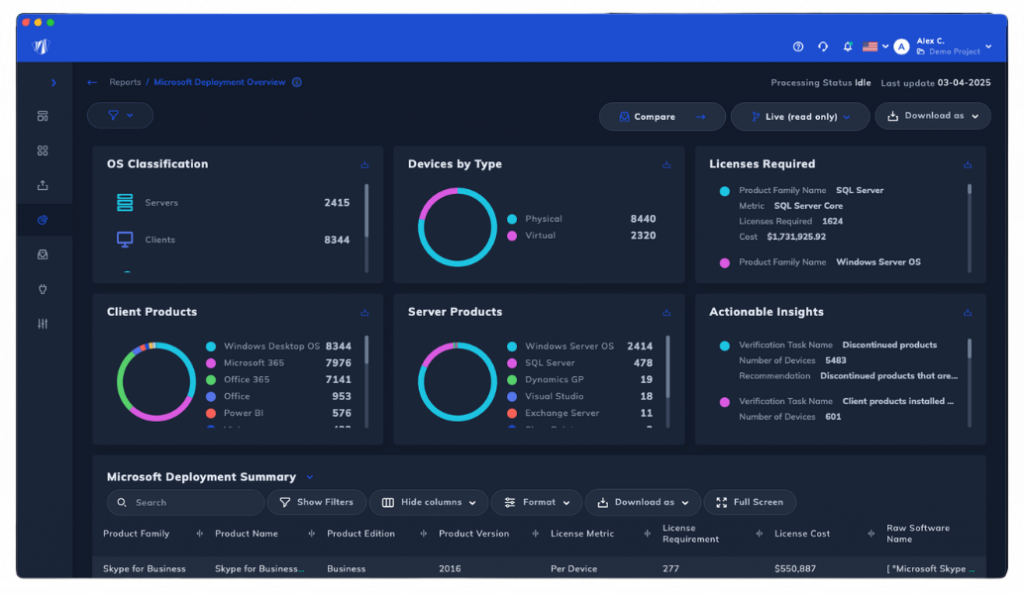The image size is (1024, 594).
Task: Open the reports pie chart sidebar icon
Action: [x=42, y=220]
